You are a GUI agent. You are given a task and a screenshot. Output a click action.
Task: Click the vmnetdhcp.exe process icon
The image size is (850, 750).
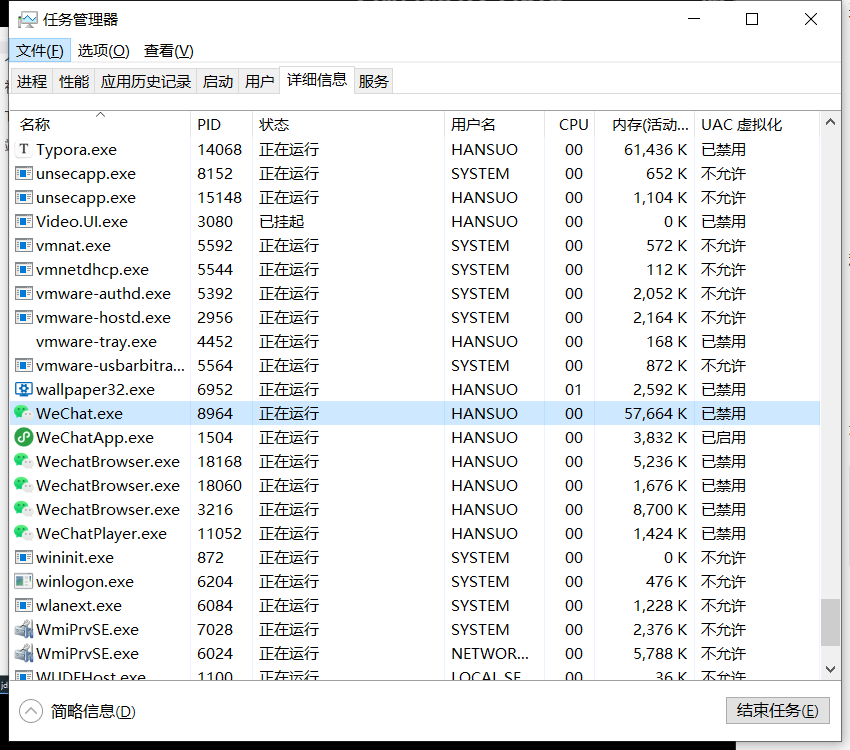23,269
